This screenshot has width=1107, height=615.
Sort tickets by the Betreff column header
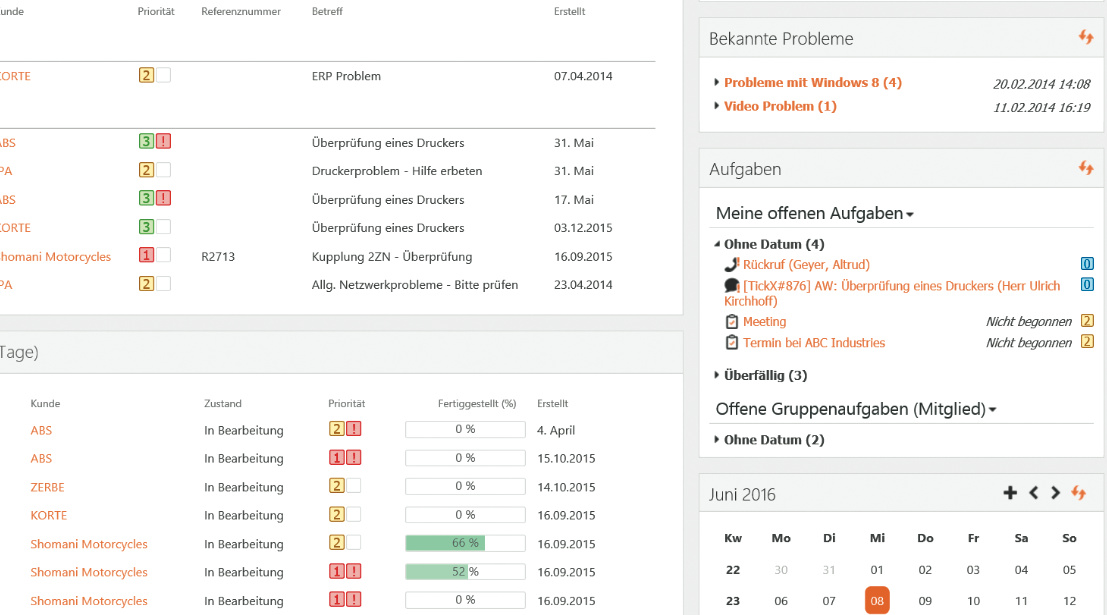point(328,12)
